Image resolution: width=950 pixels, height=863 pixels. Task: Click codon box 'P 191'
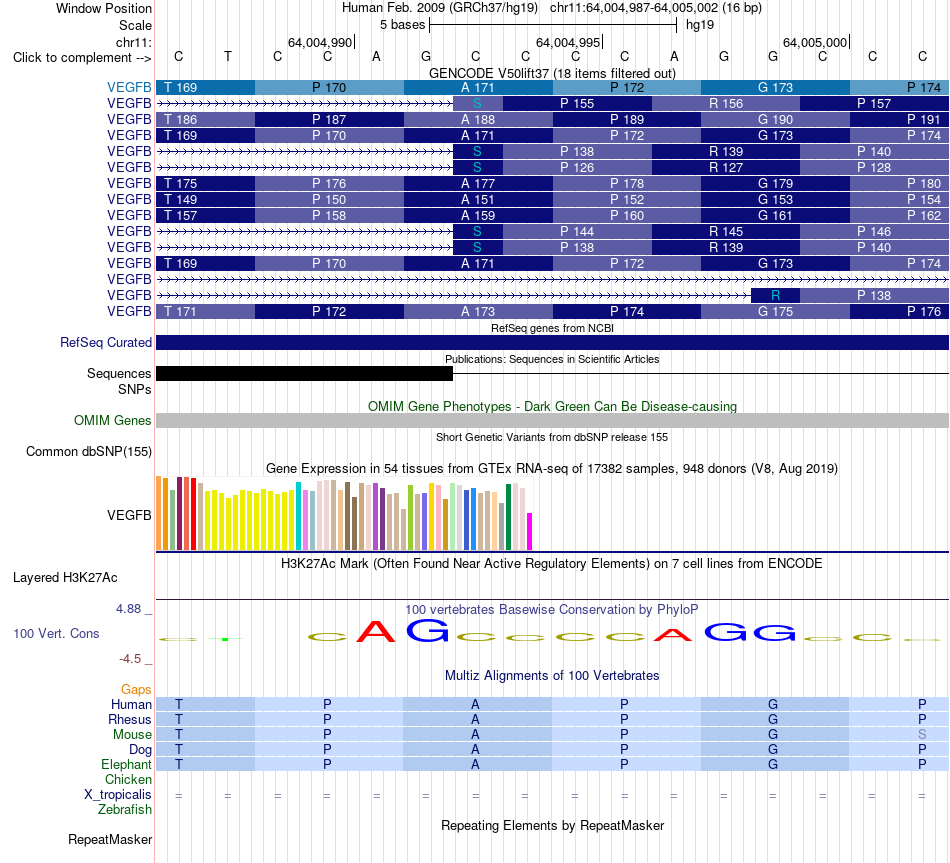tap(900, 119)
